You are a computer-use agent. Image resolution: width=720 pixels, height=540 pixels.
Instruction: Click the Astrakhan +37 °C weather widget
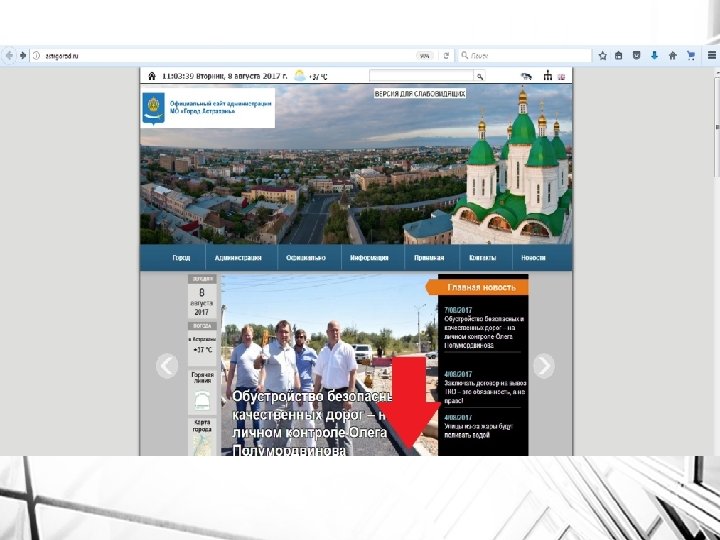click(x=202, y=344)
